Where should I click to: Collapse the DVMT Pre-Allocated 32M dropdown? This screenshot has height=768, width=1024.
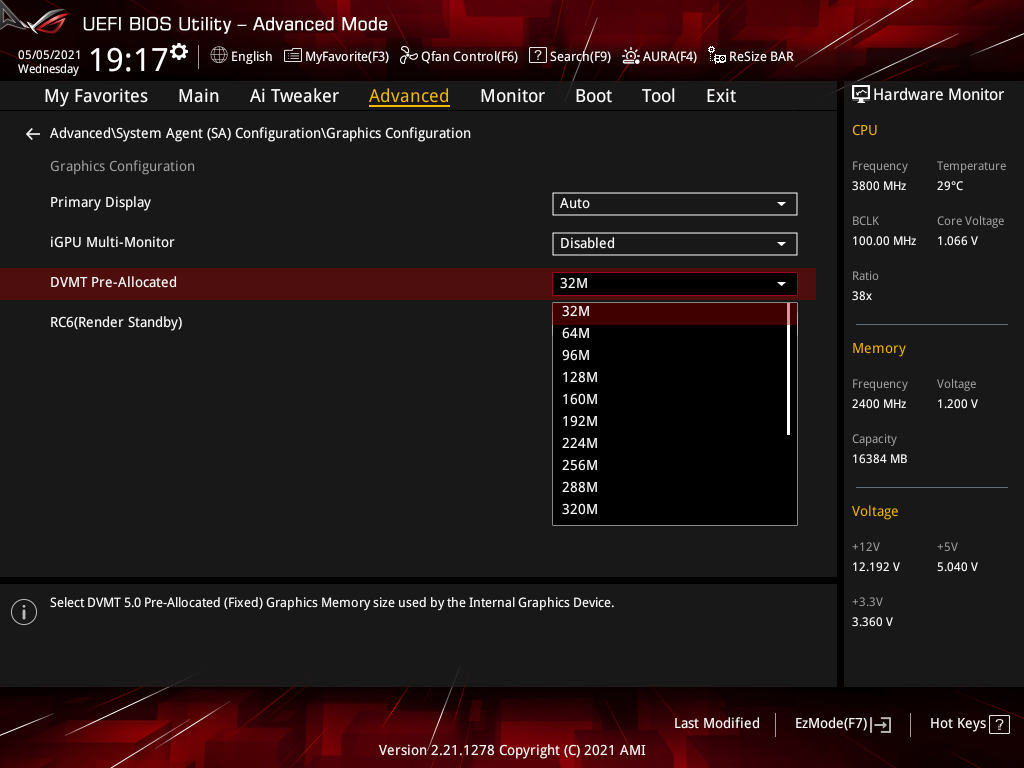coord(675,283)
